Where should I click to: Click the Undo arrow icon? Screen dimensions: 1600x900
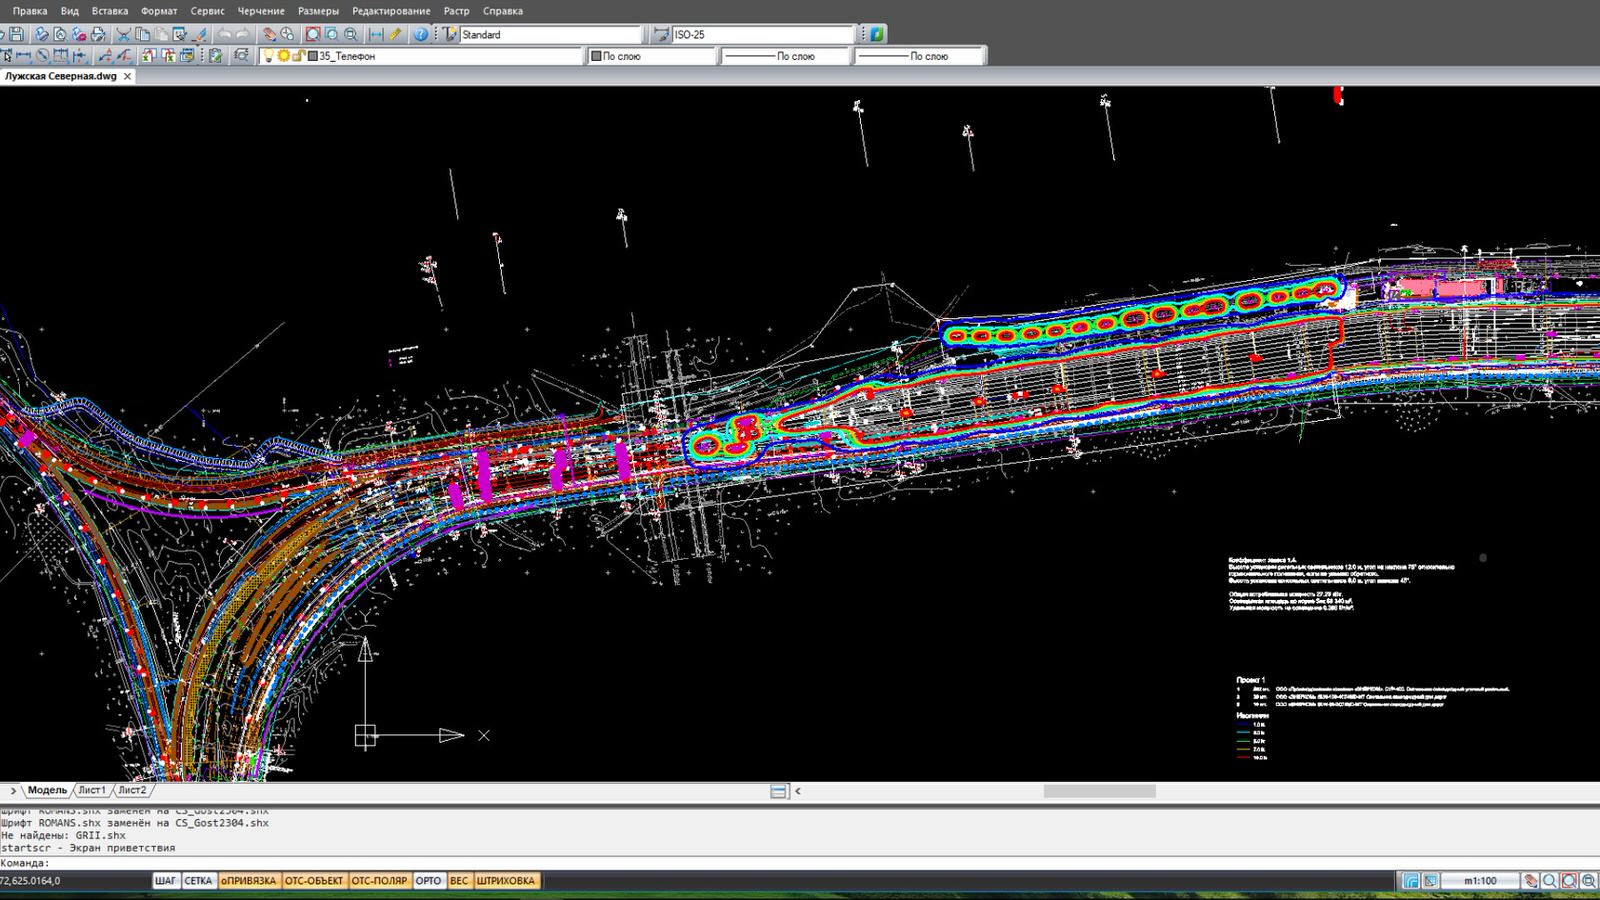224,34
